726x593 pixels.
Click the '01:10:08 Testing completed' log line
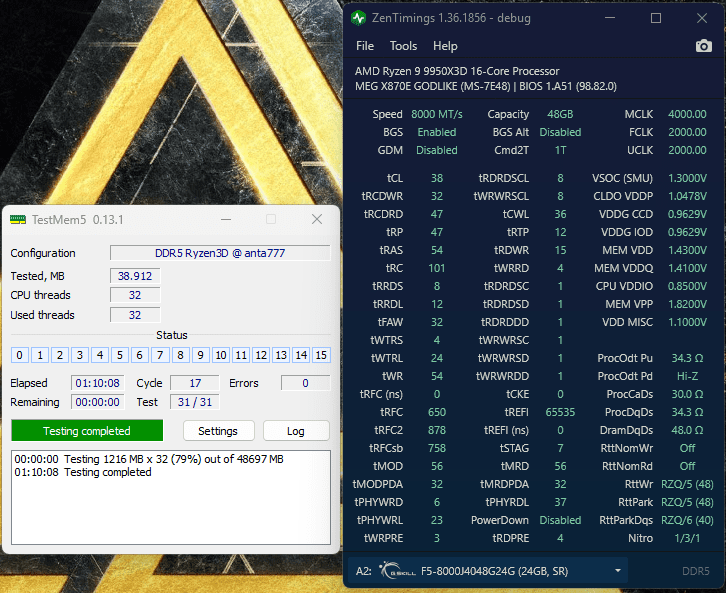tap(83, 472)
